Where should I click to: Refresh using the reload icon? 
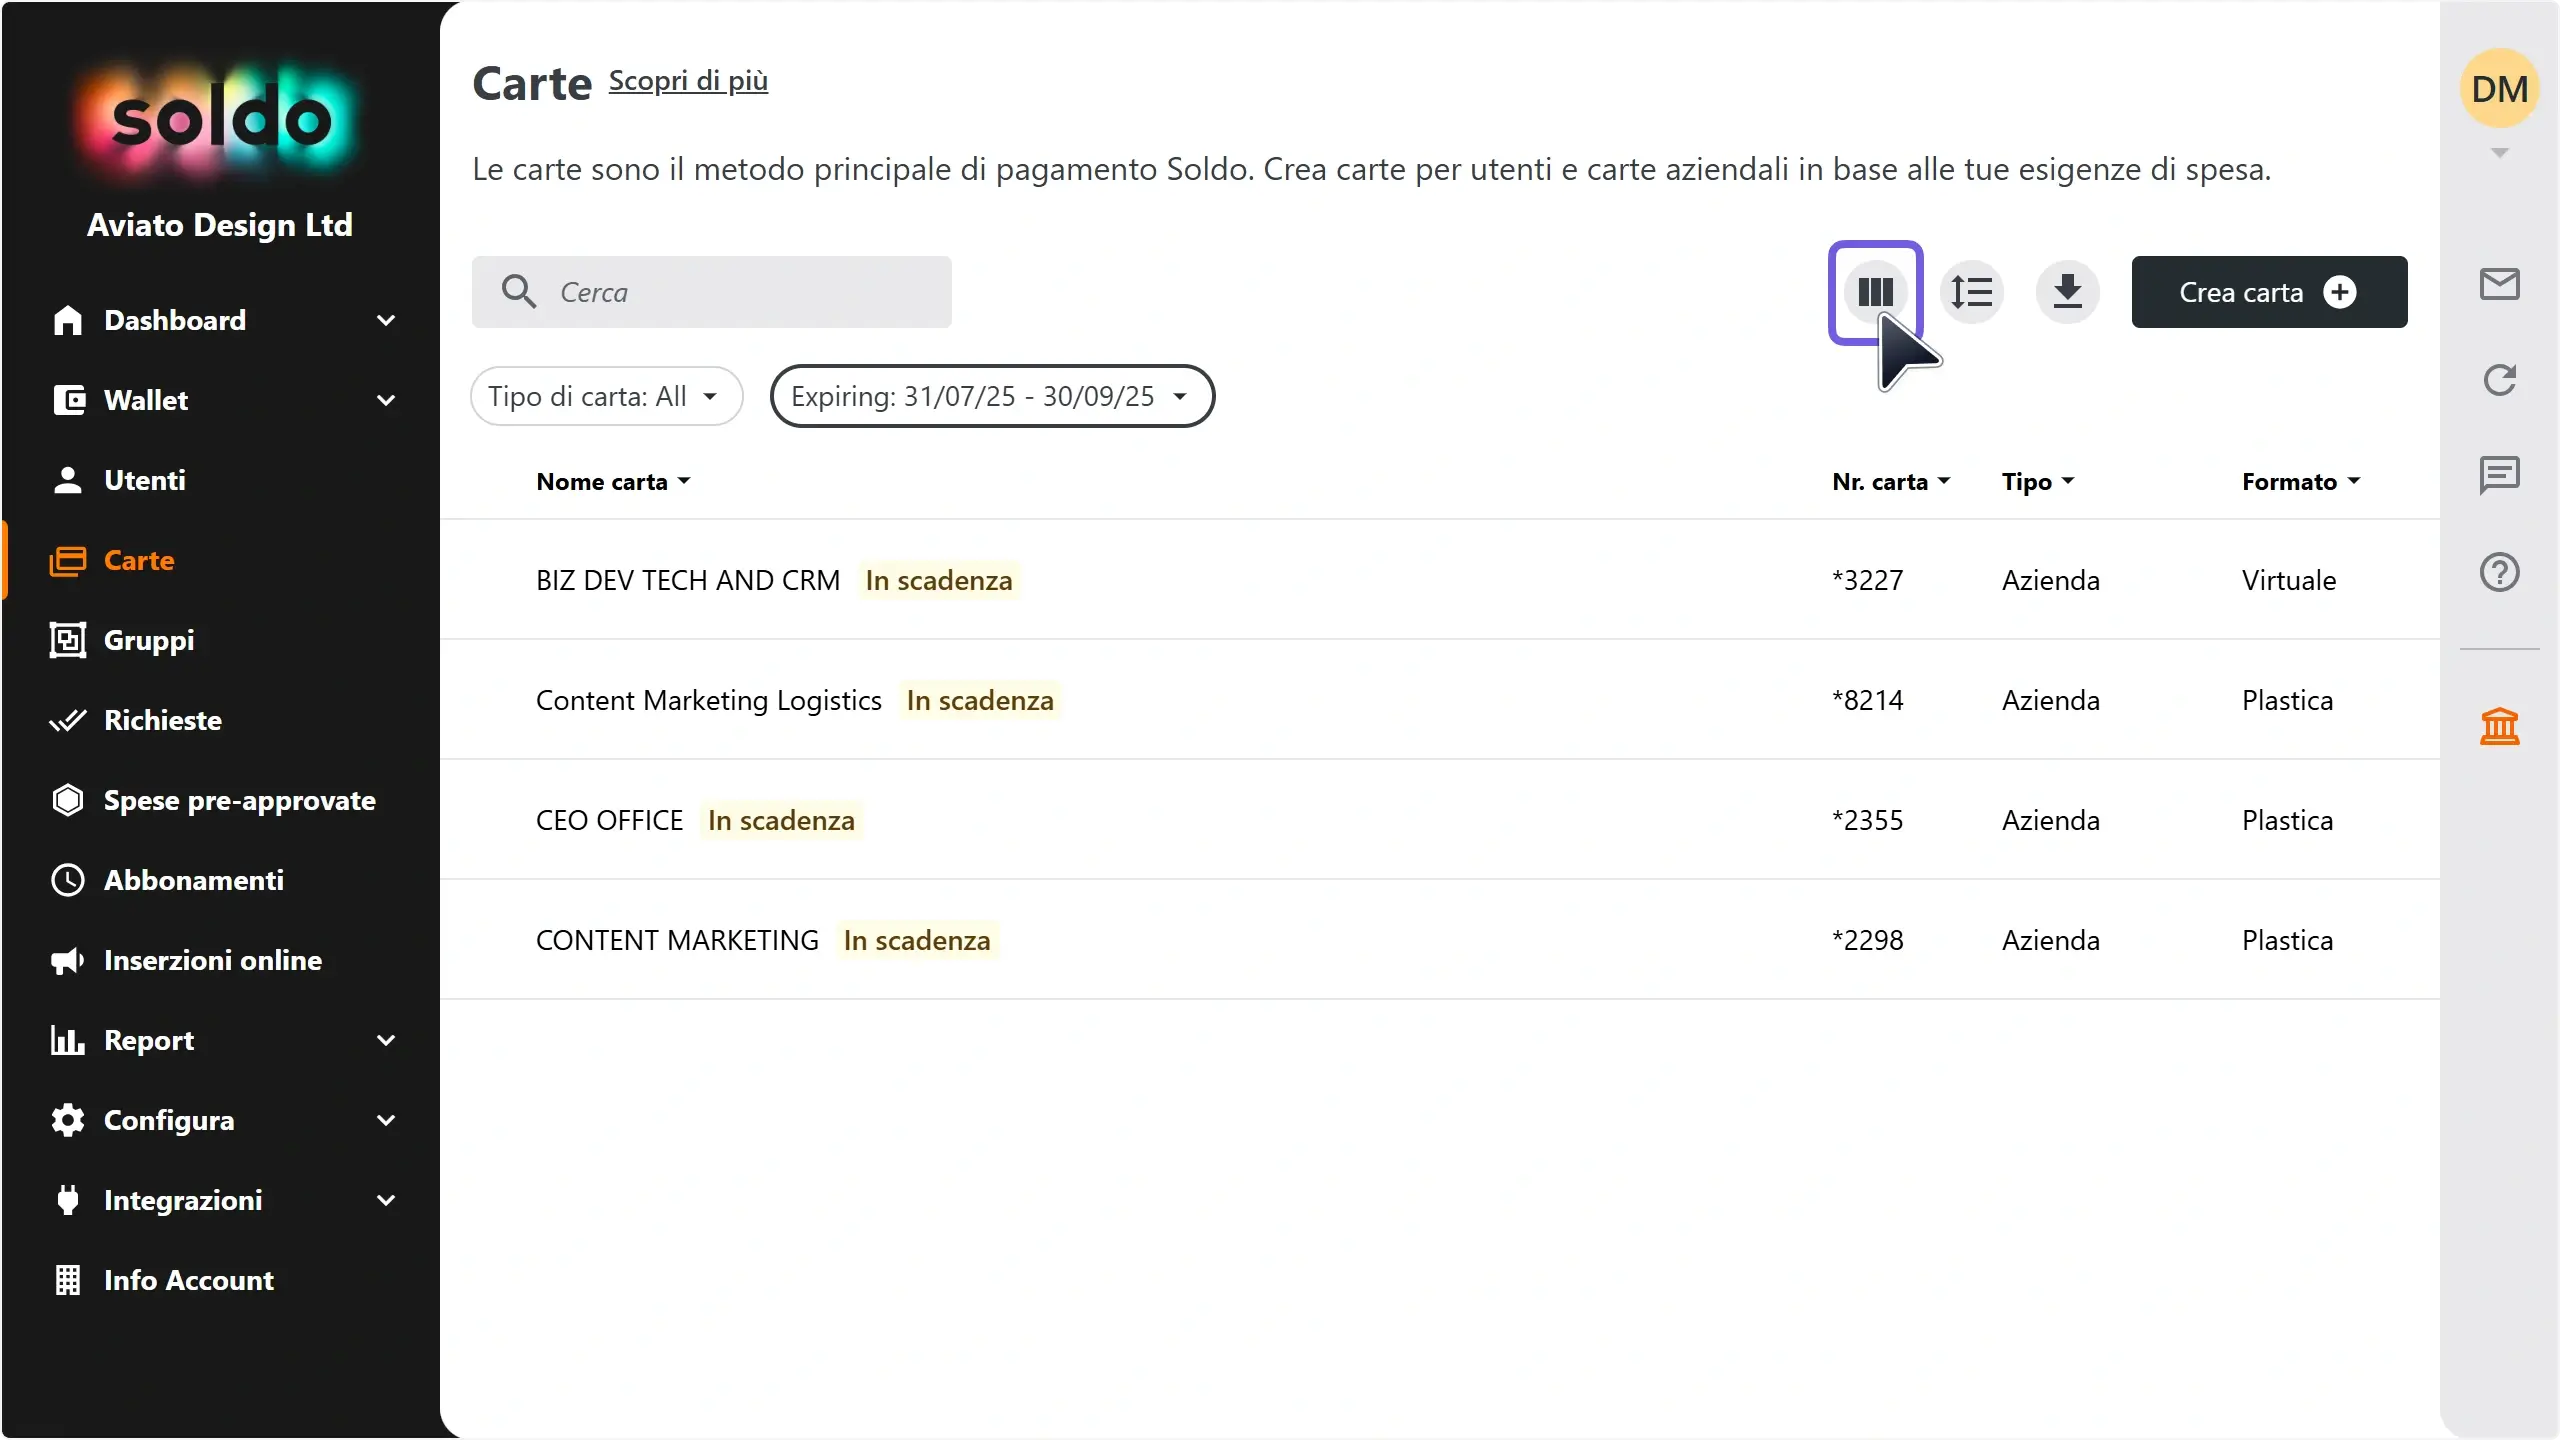pyautogui.click(x=2499, y=380)
